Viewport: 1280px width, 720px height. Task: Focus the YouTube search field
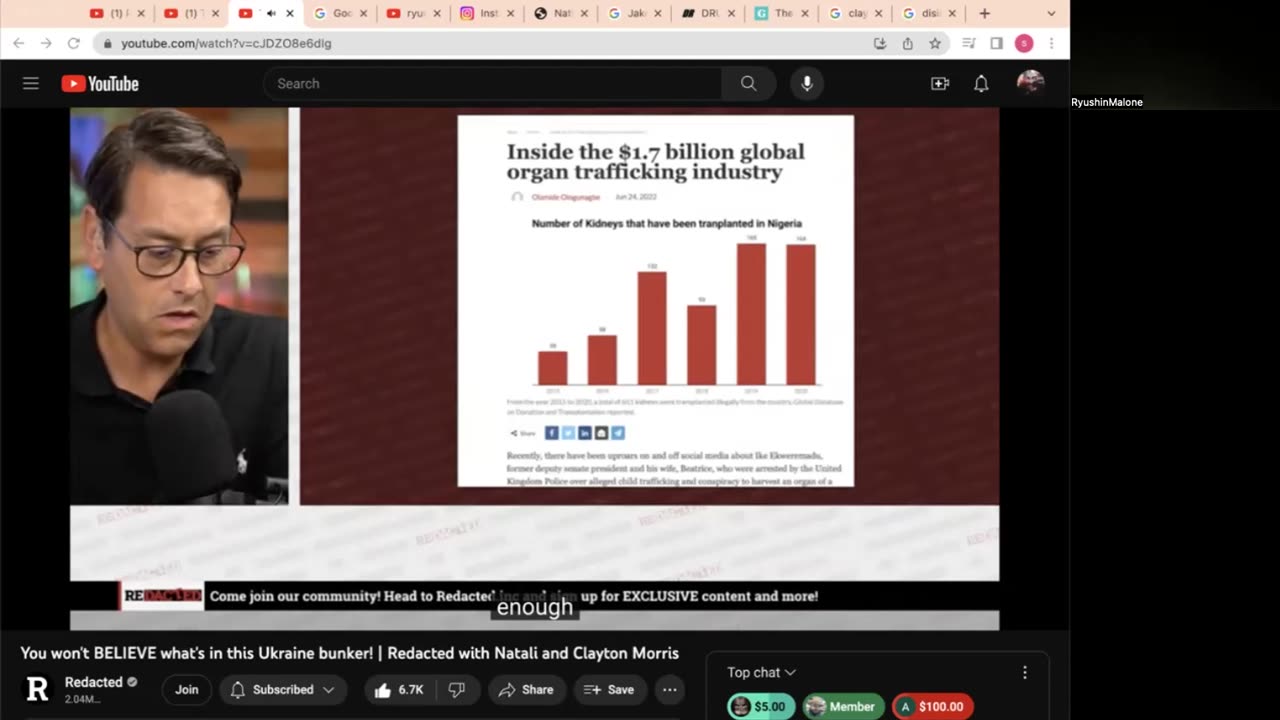click(492, 84)
